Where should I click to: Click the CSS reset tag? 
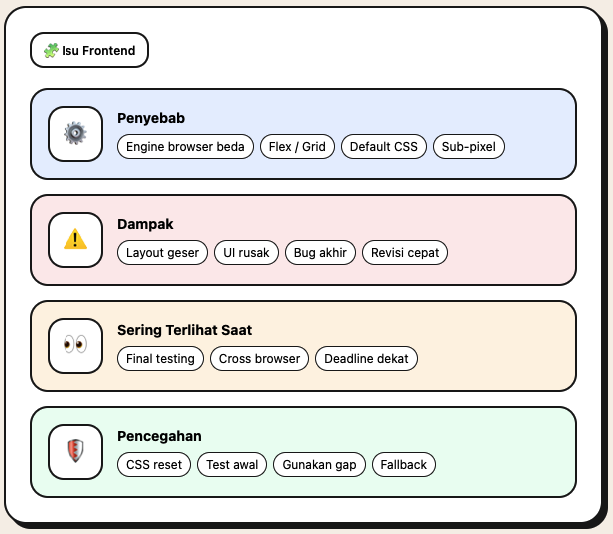tap(154, 465)
